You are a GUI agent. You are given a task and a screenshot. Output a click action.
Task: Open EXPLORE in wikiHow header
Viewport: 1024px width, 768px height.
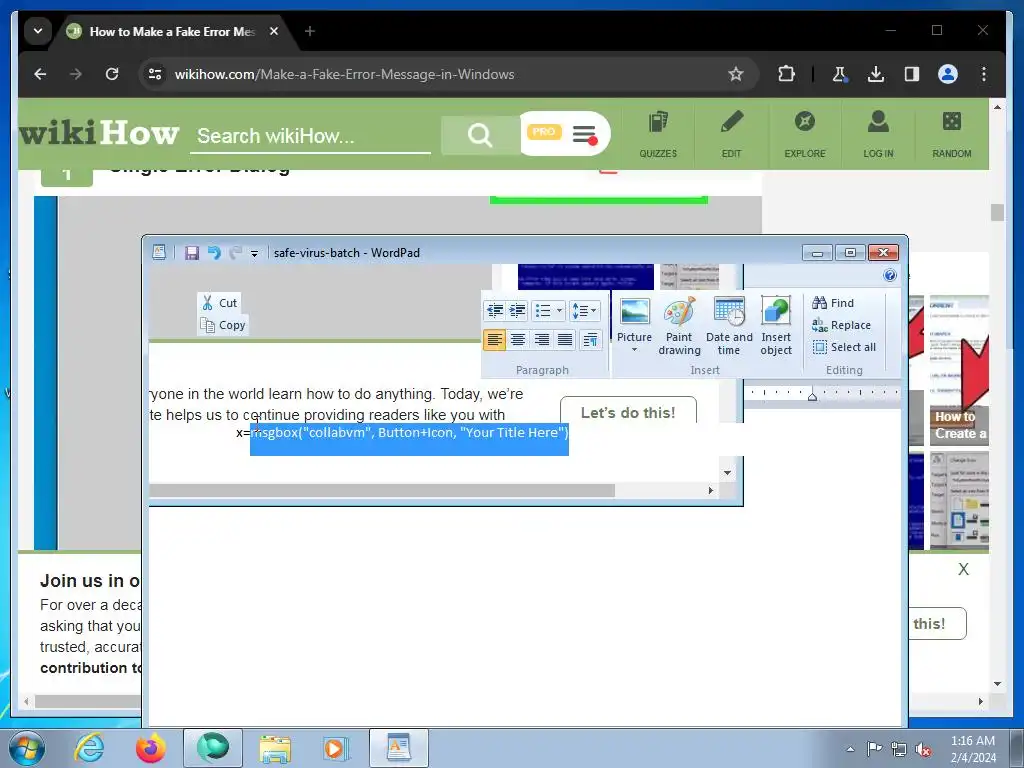coord(805,135)
